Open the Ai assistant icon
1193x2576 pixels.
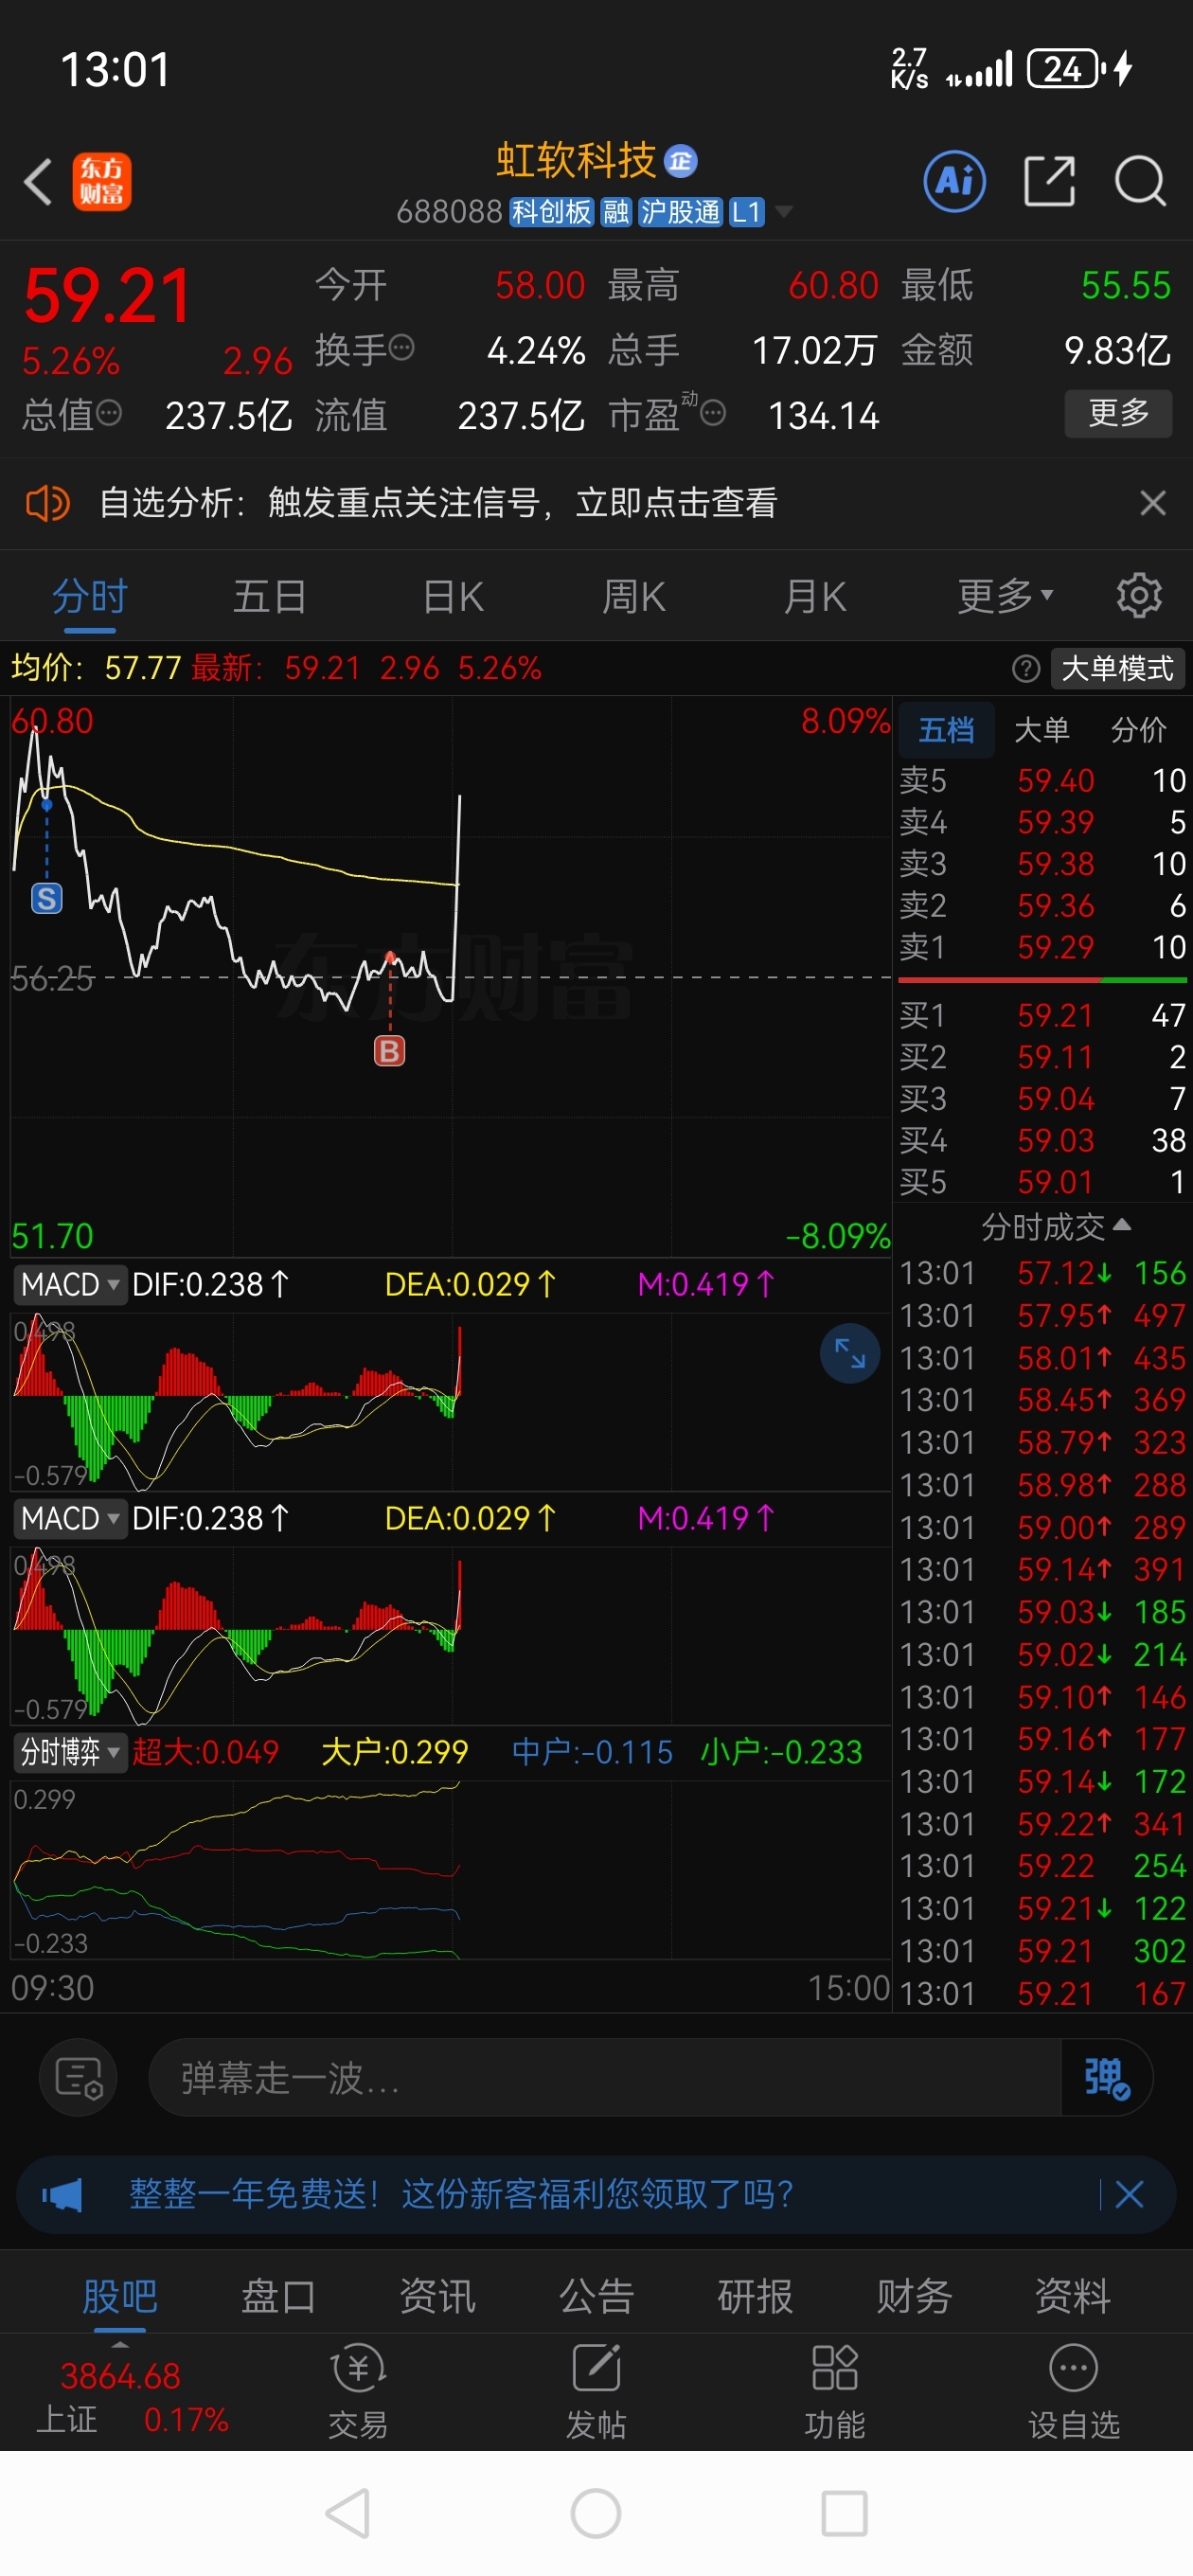[954, 182]
